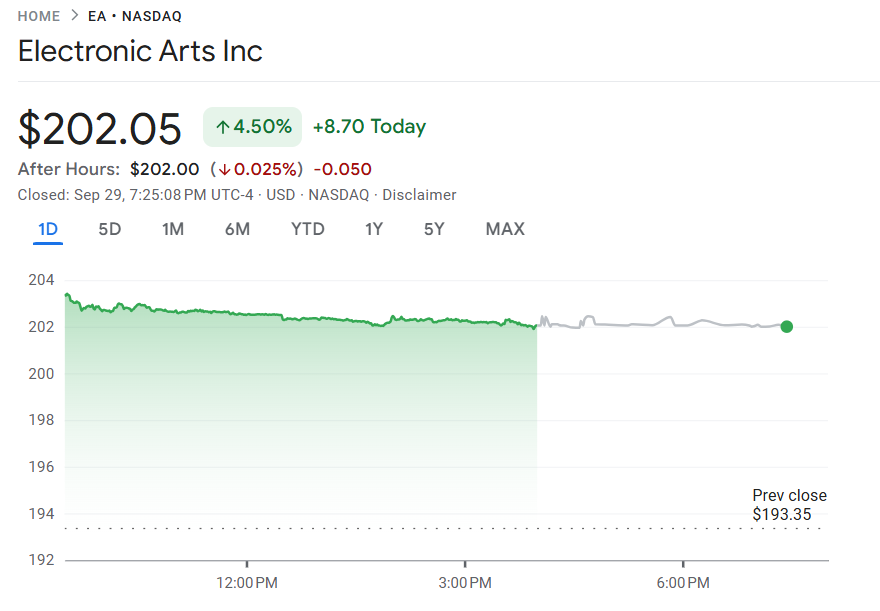
Task: Click the green current price dot
Action: pyautogui.click(x=787, y=326)
